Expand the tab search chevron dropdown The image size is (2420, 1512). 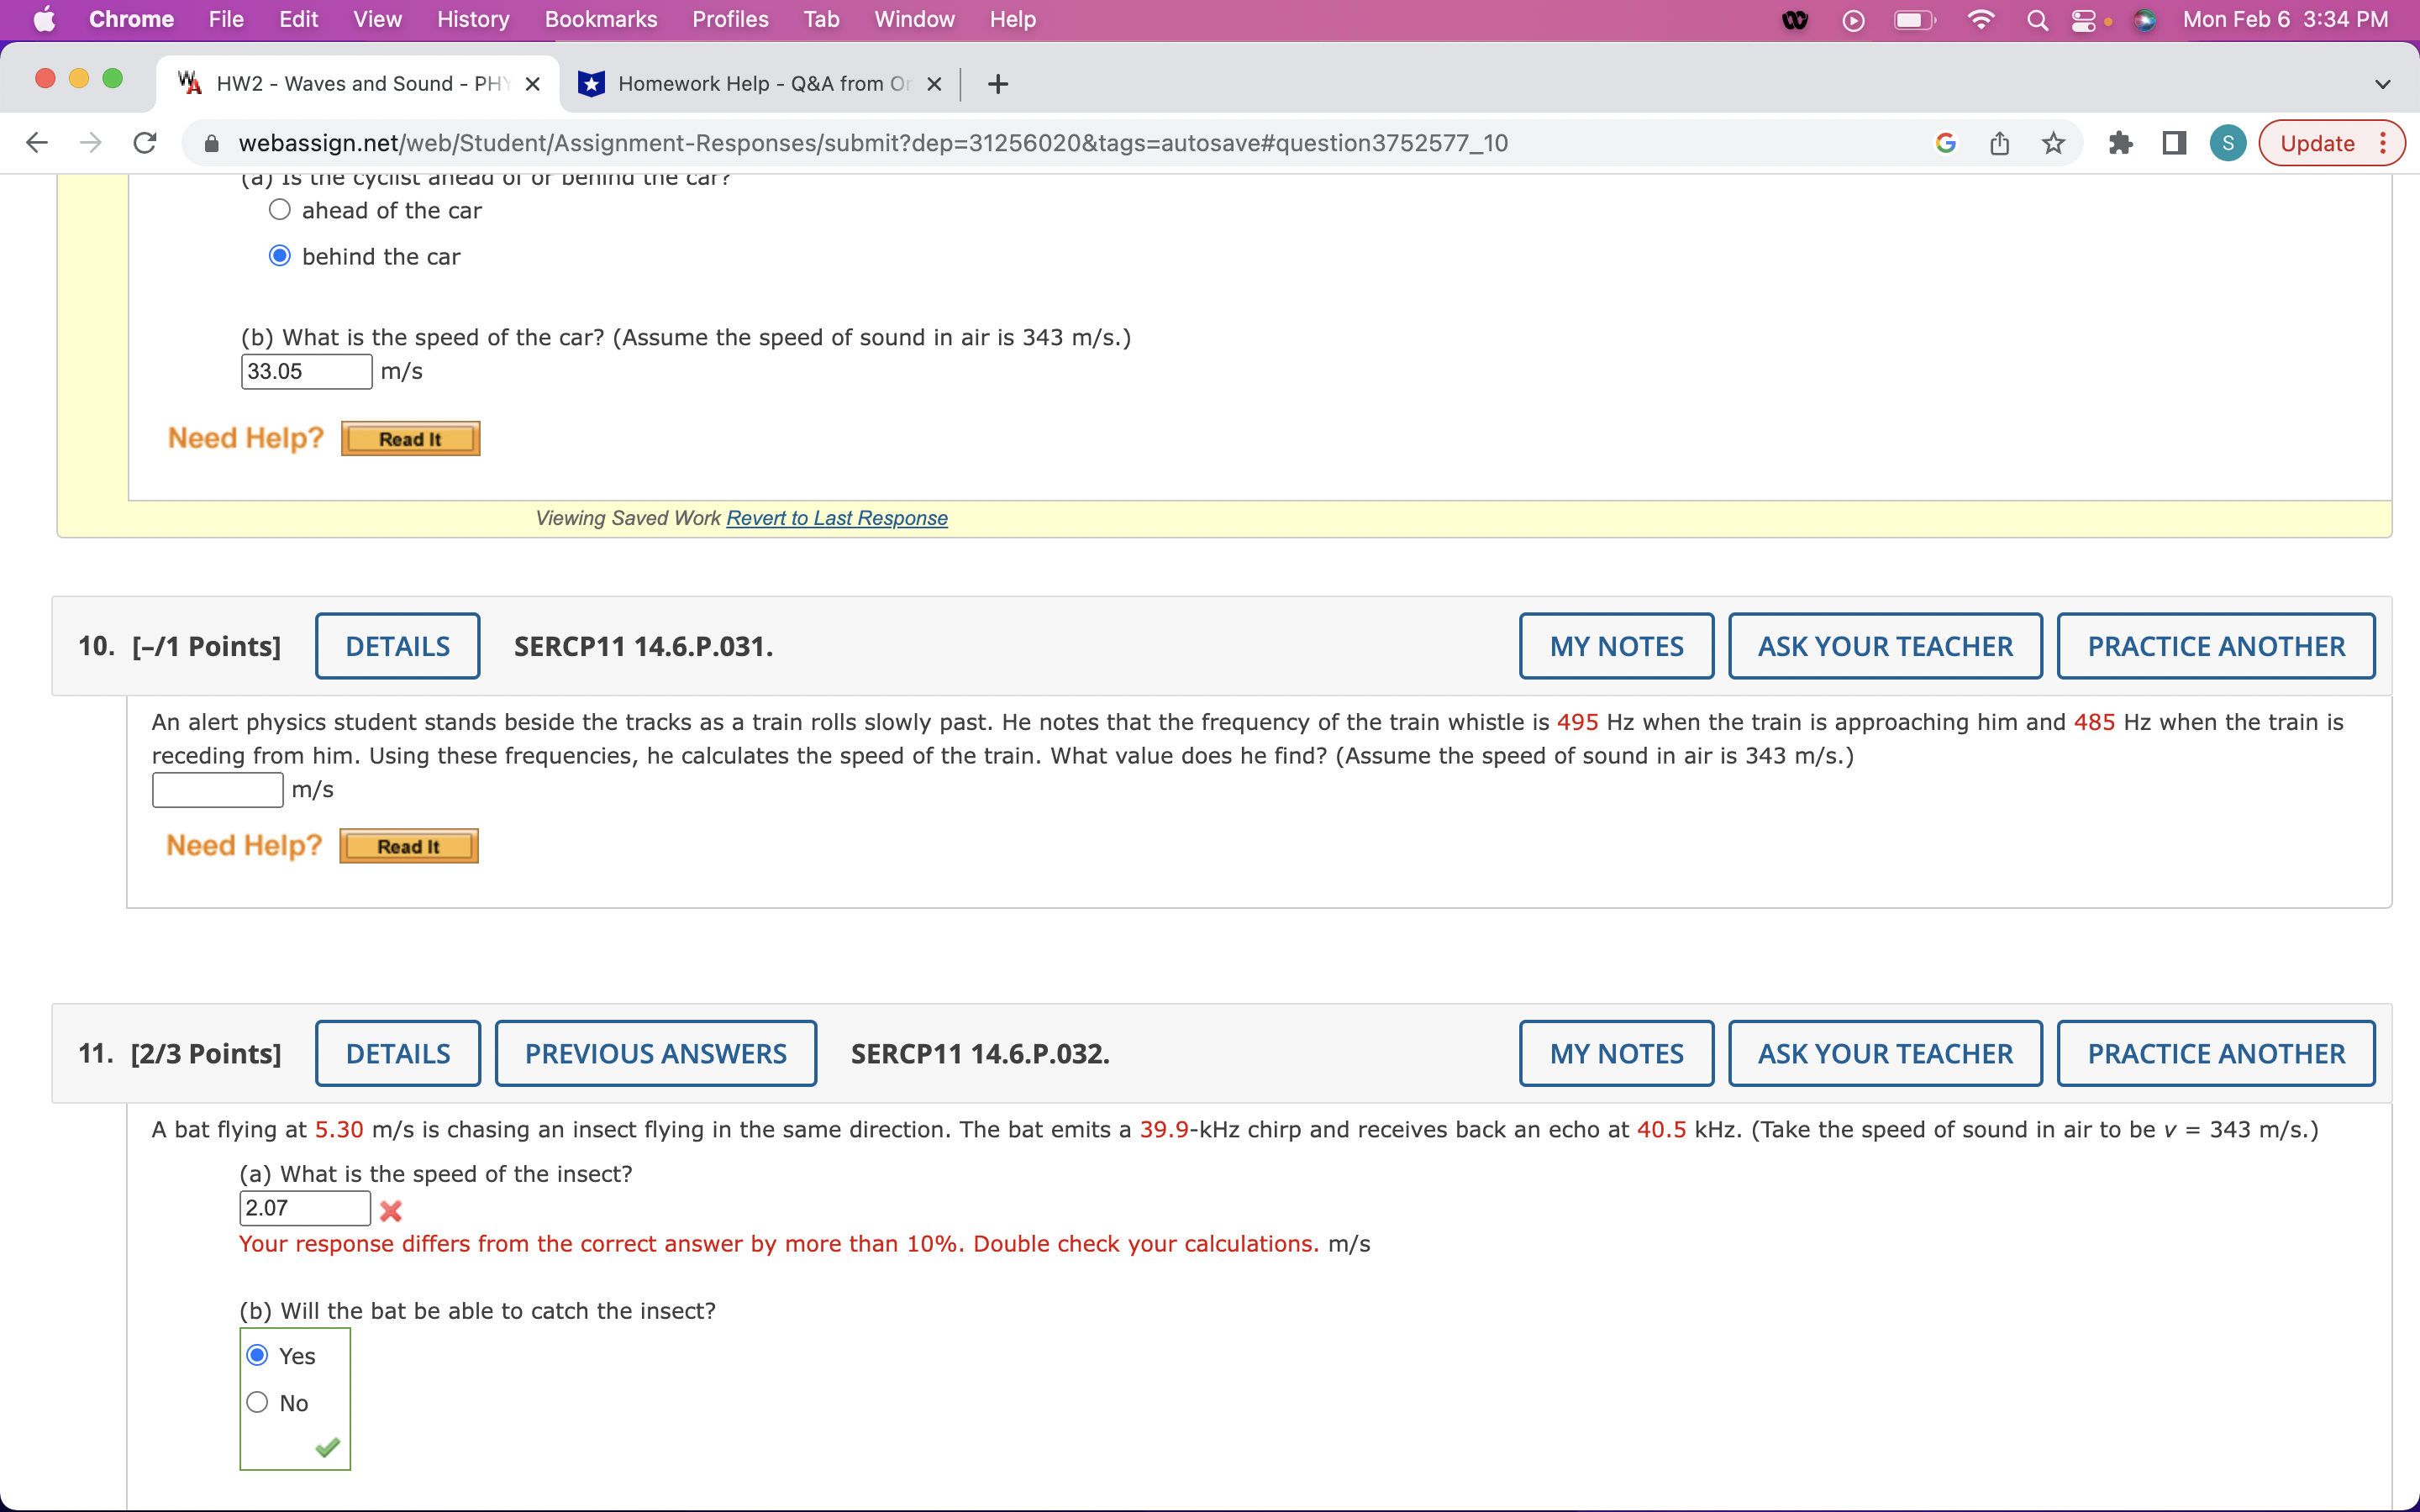[x=2382, y=84]
